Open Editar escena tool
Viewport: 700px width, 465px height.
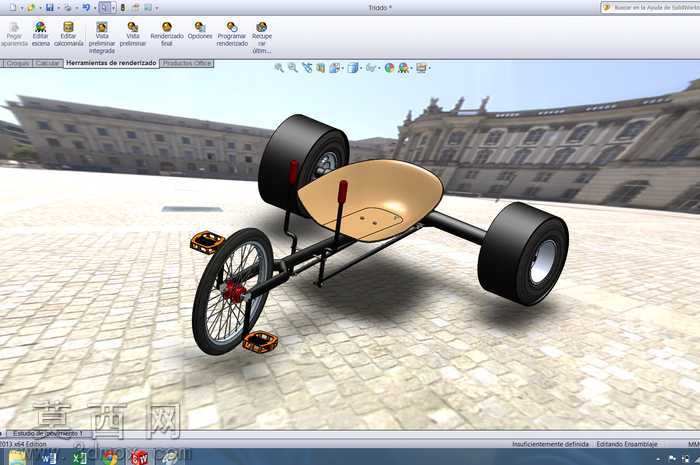pyautogui.click(x=41, y=34)
